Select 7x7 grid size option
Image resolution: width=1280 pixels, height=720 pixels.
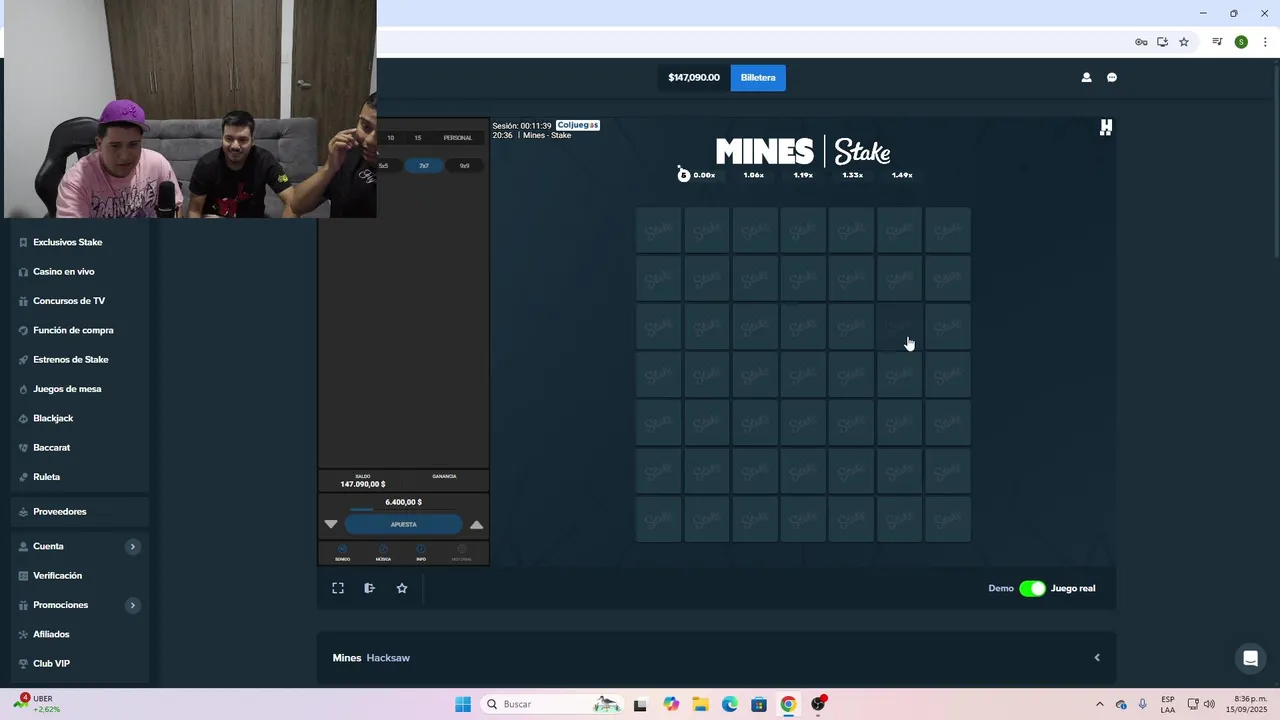pyautogui.click(x=424, y=166)
